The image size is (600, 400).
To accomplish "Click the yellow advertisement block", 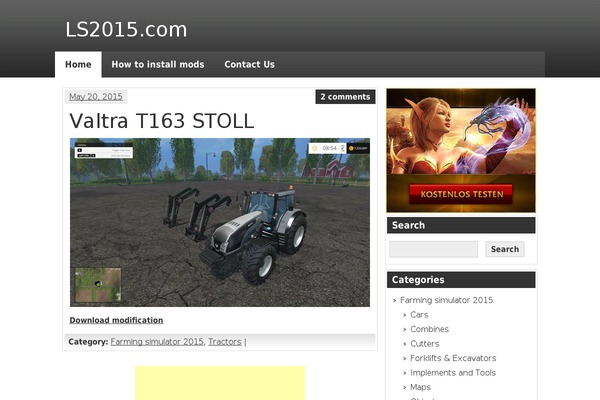I will pyautogui.click(x=220, y=383).
